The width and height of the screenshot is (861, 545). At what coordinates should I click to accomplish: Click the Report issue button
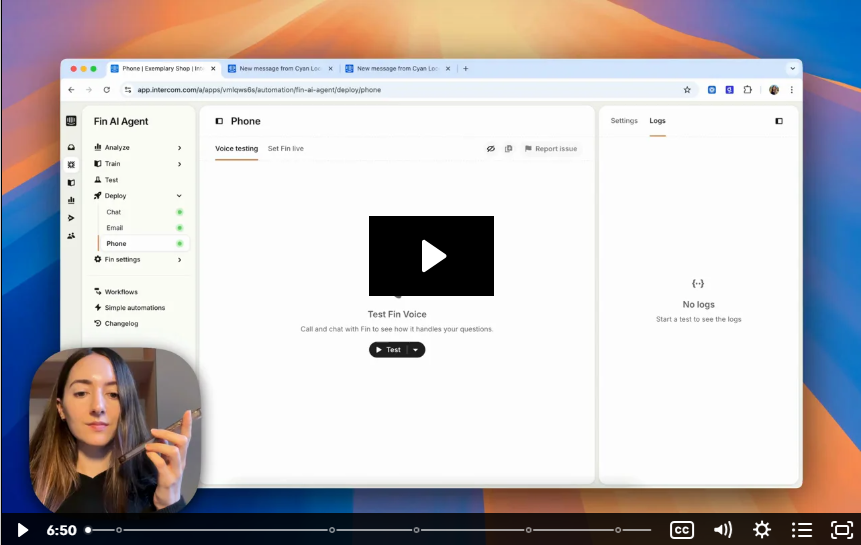(x=551, y=149)
